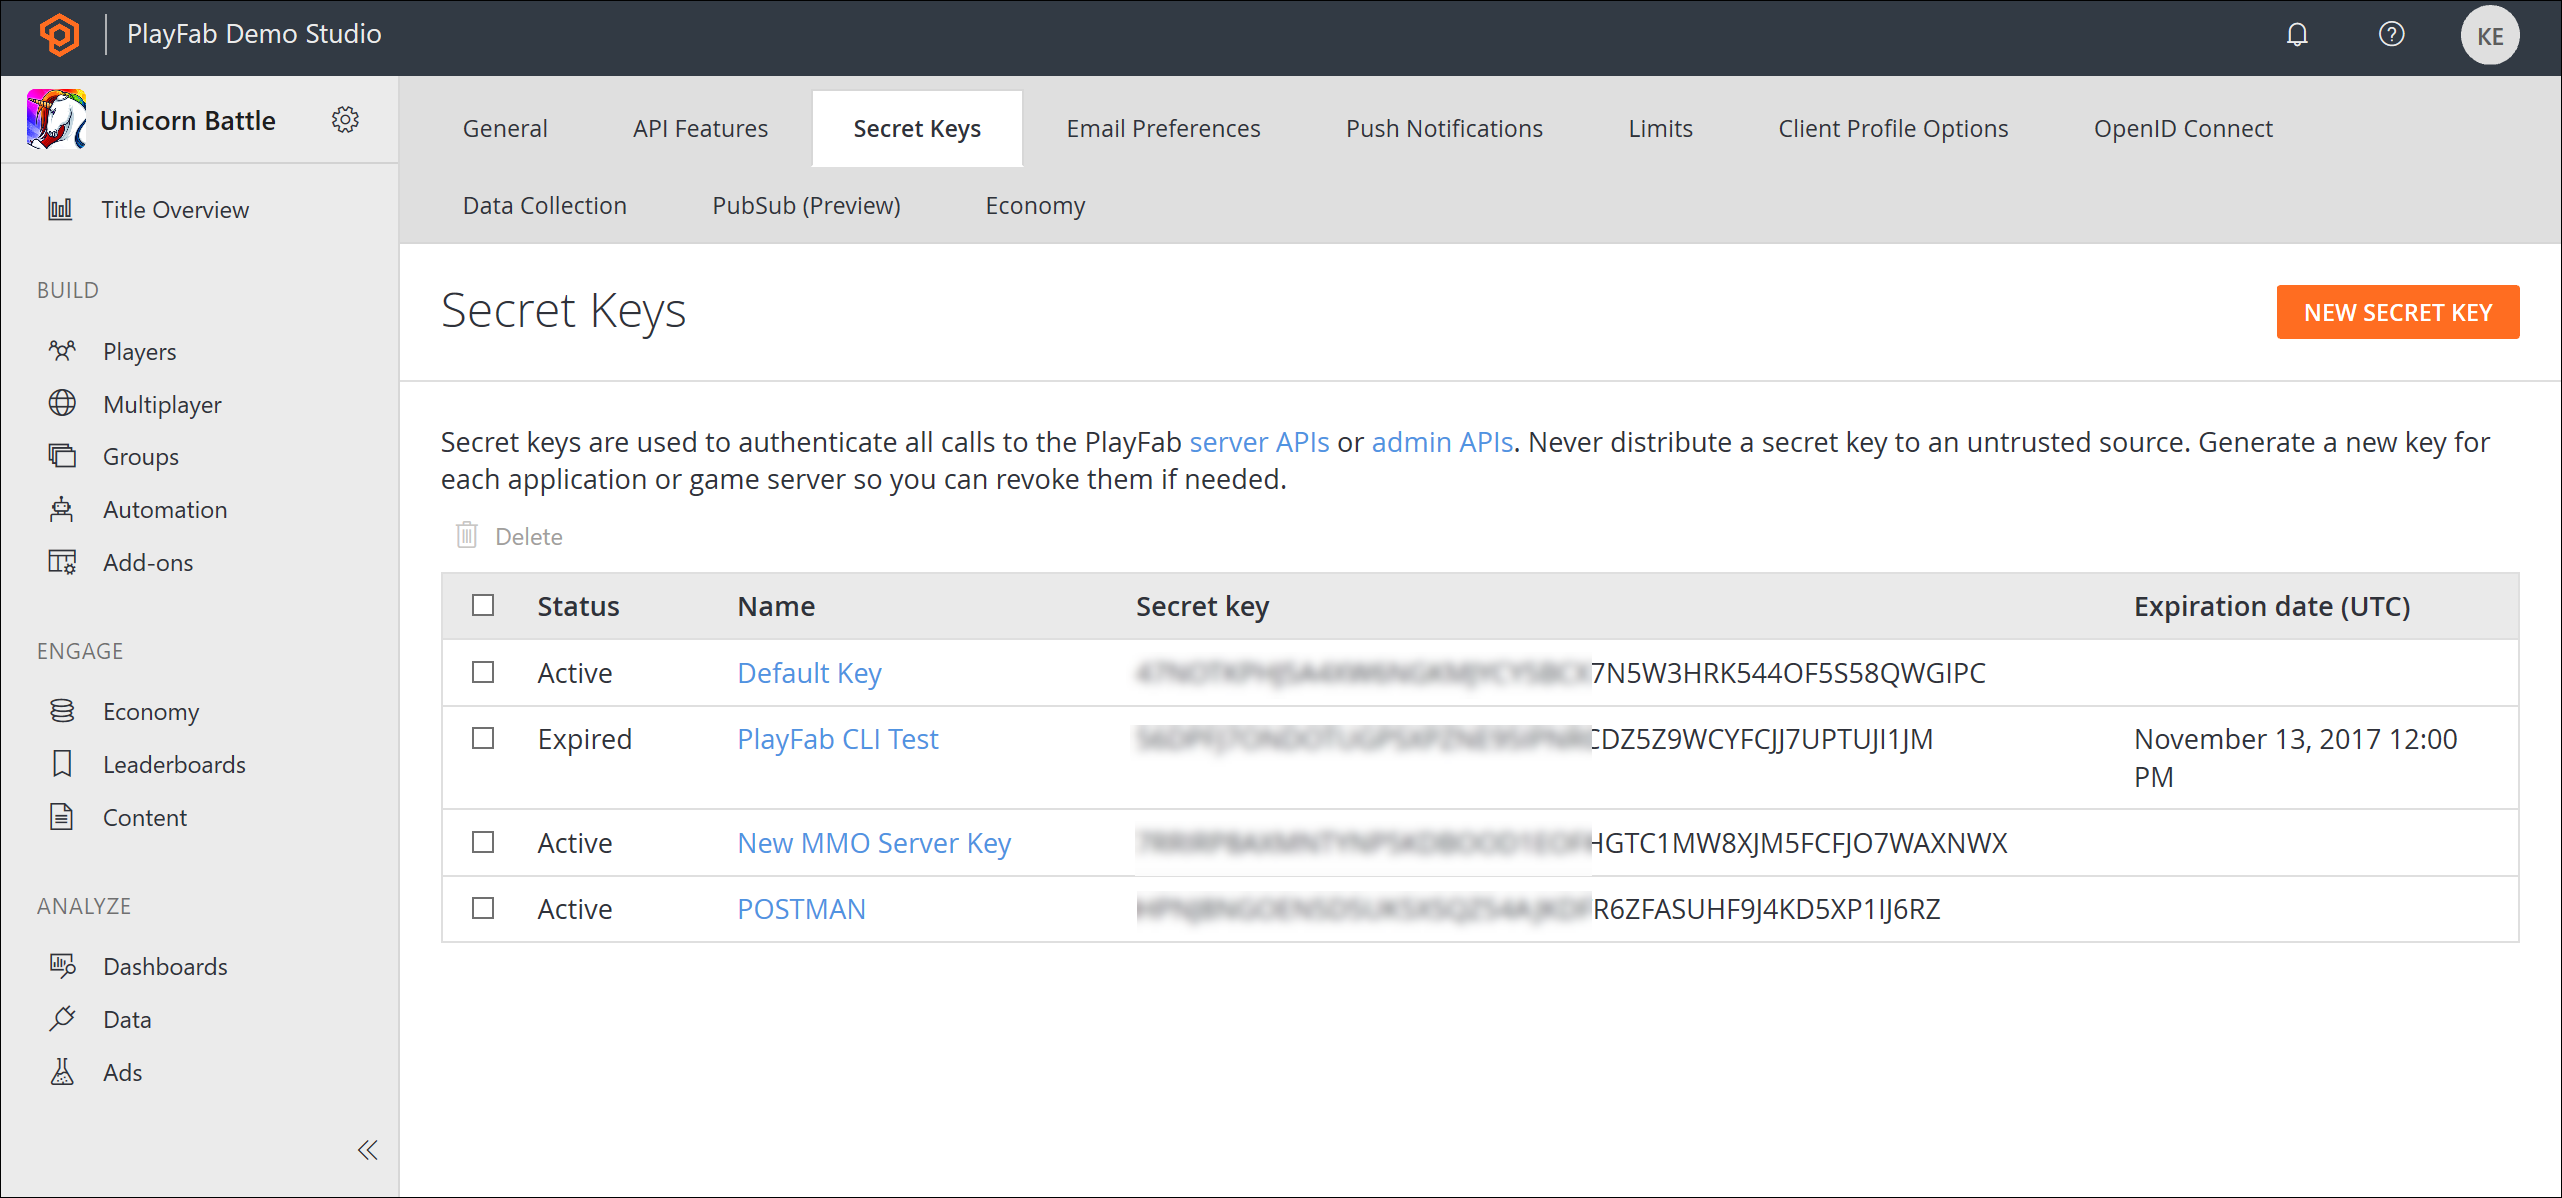Click the PlayFab logo icon
Image resolution: width=2562 pixels, height=1198 pixels.
pyautogui.click(x=59, y=35)
